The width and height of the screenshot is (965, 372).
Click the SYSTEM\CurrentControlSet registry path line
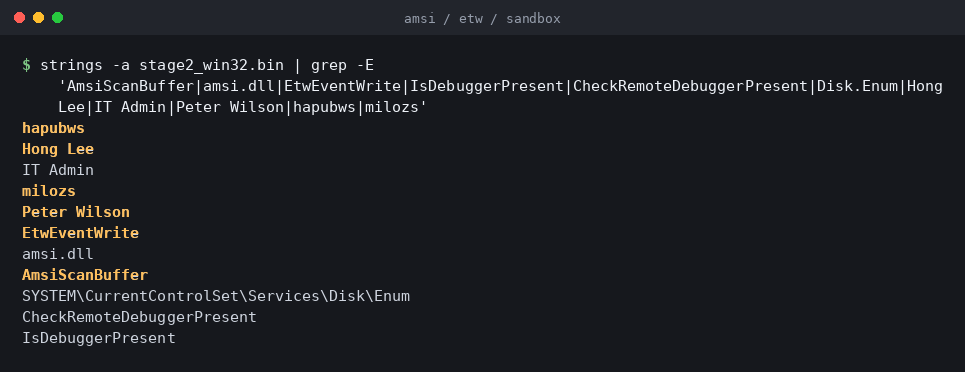[216, 296]
